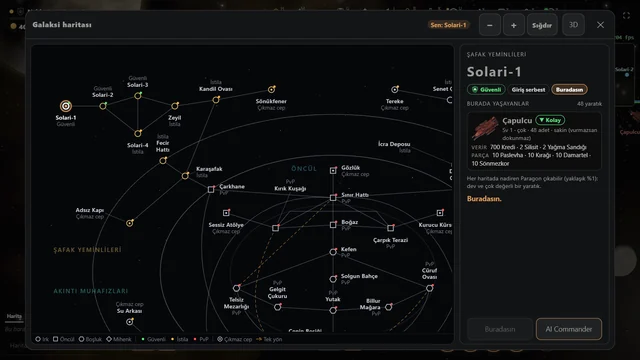Select the Karaşafak node
Screen dimensions: 640x360
pos(185,176)
